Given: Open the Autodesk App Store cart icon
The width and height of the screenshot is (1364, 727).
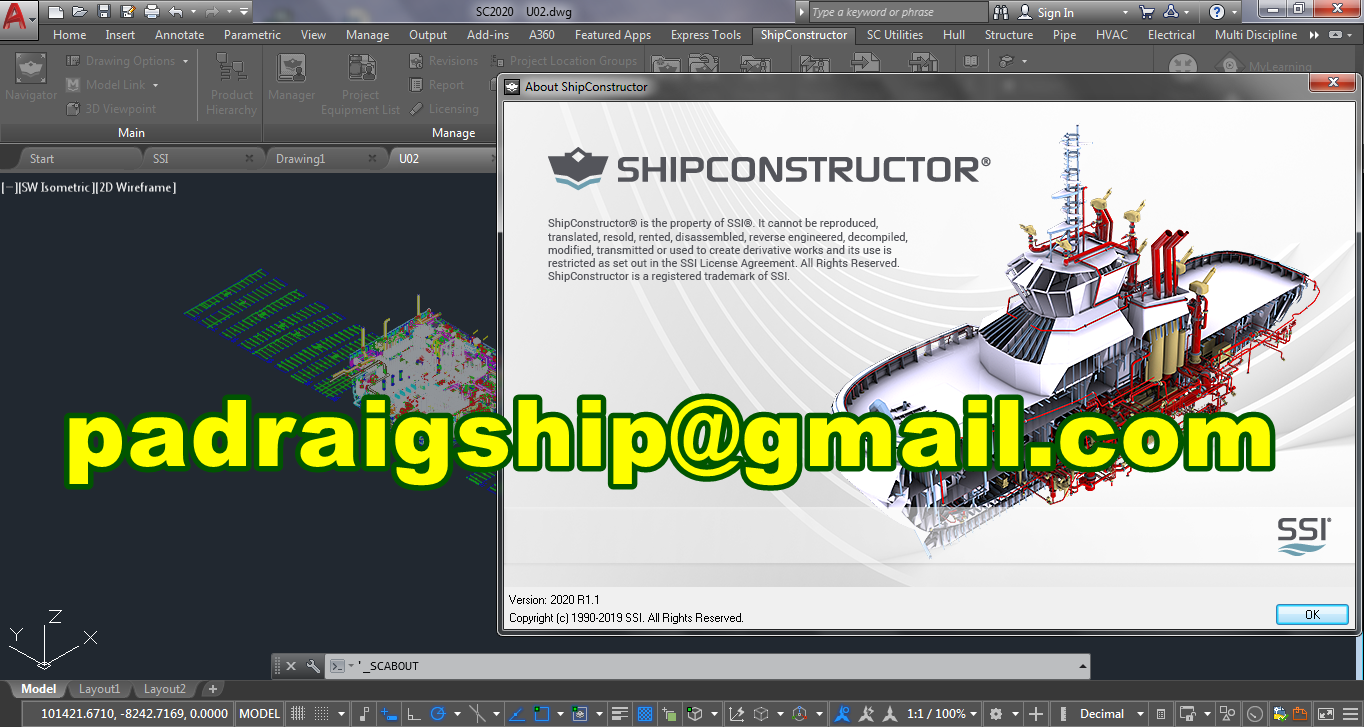Looking at the screenshot, I should pyautogui.click(x=1146, y=12).
